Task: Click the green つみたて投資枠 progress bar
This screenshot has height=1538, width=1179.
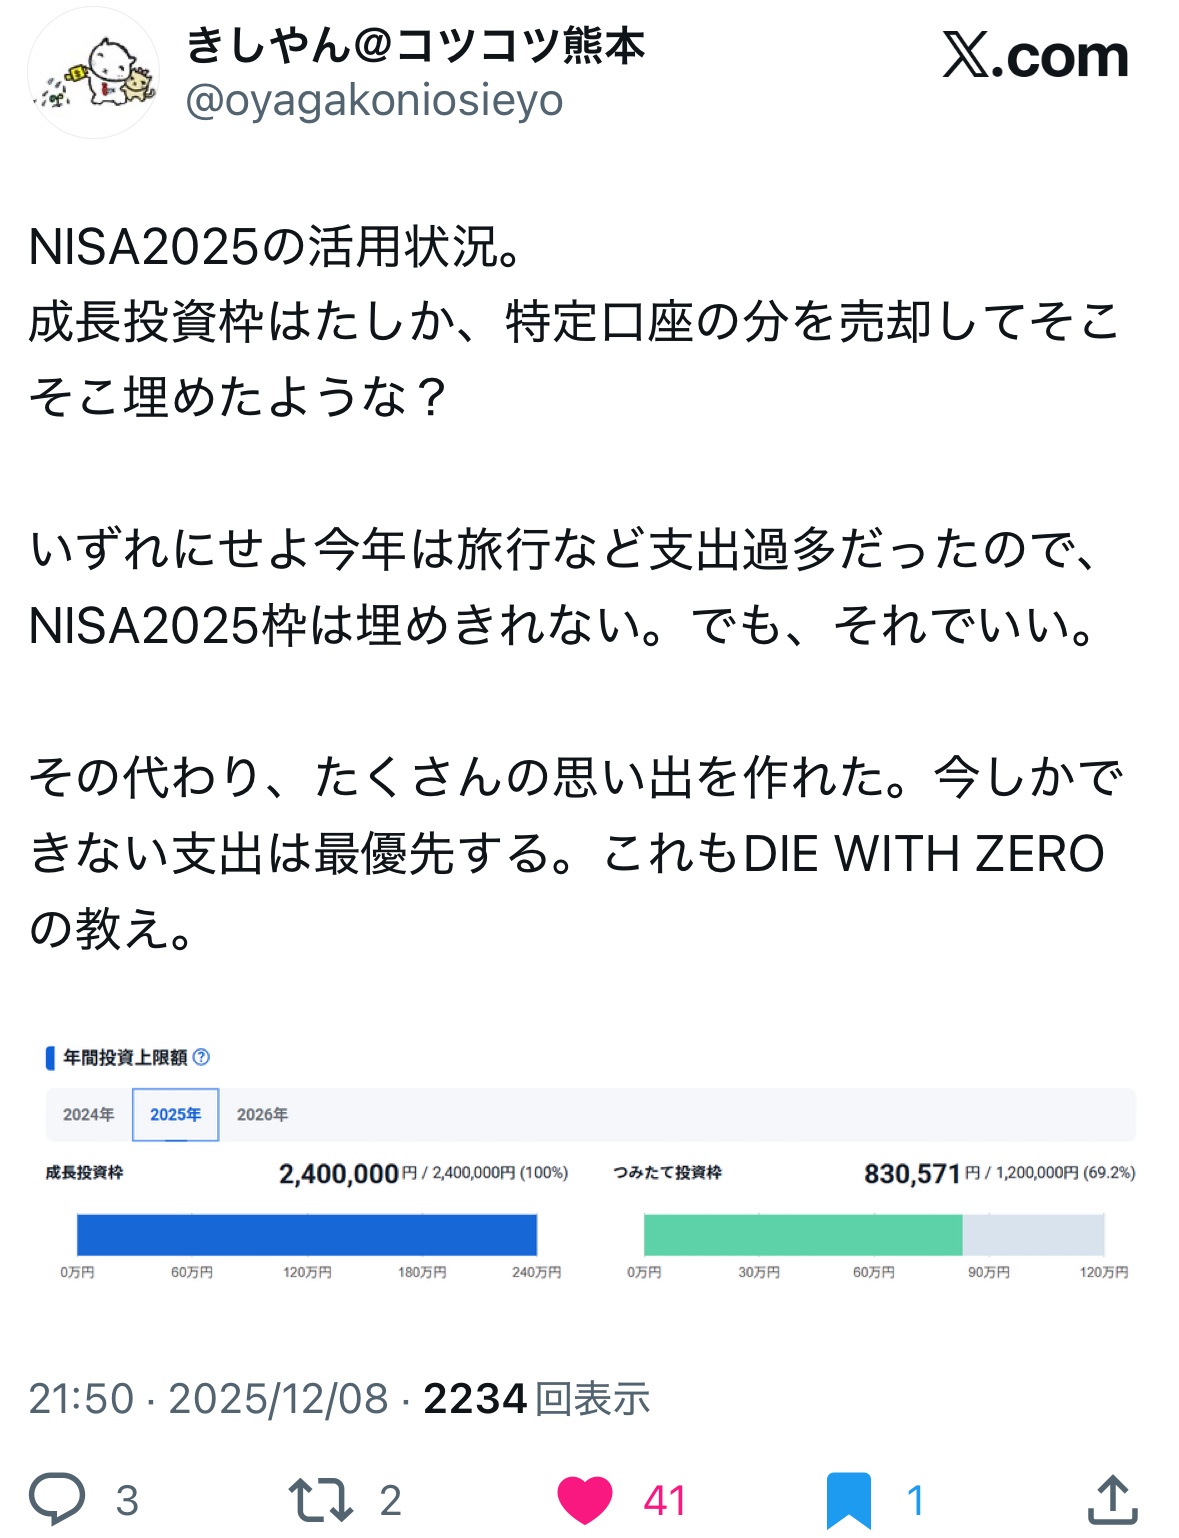Action: [802, 1234]
